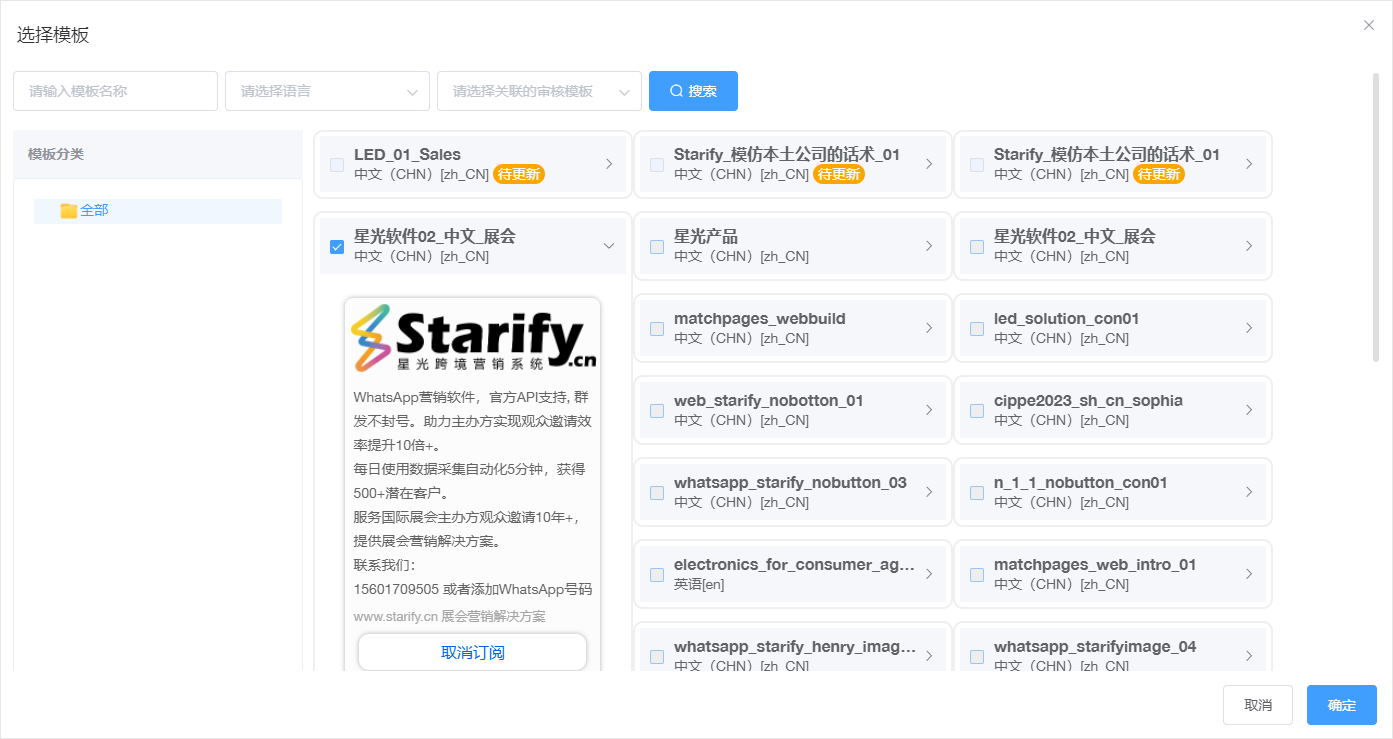Expand cippe2023_sh_cn_sophia chevron
Screen dimensions: 1393x739
coord(1249,410)
